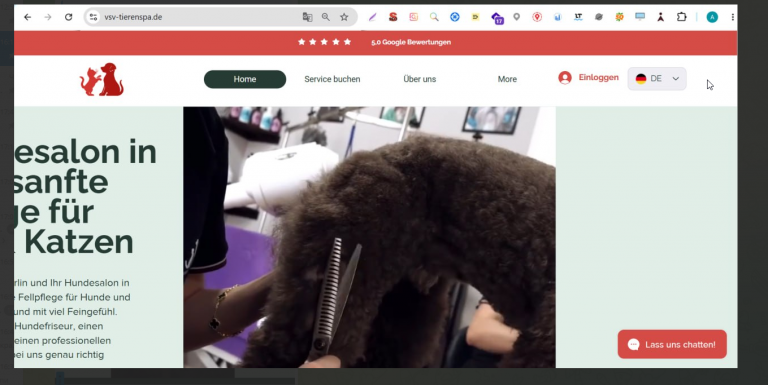Open the DE language dropdown
The height and width of the screenshot is (385, 768).
657,79
